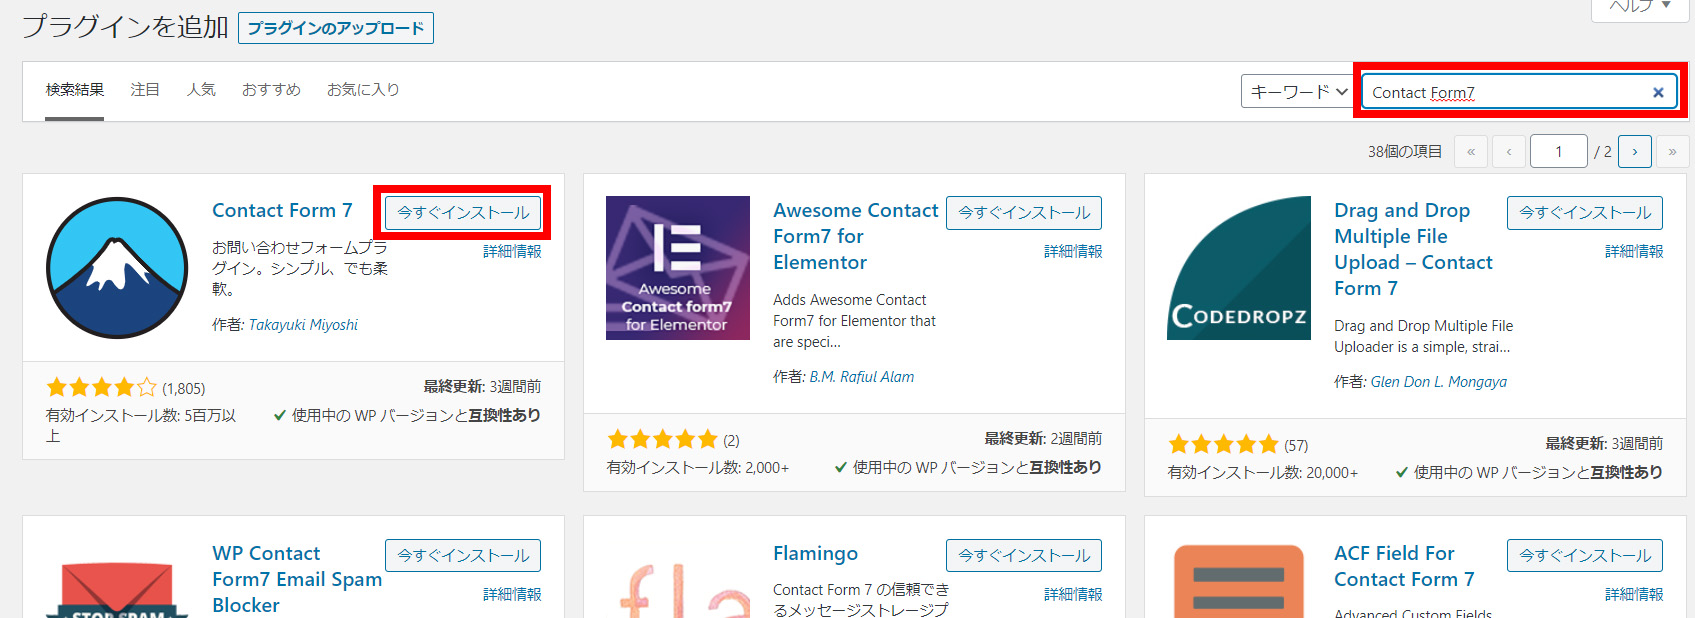This screenshot has width=1695, height=618.
Task: Switch to the おすすめ tab
Action: (271, 90)
